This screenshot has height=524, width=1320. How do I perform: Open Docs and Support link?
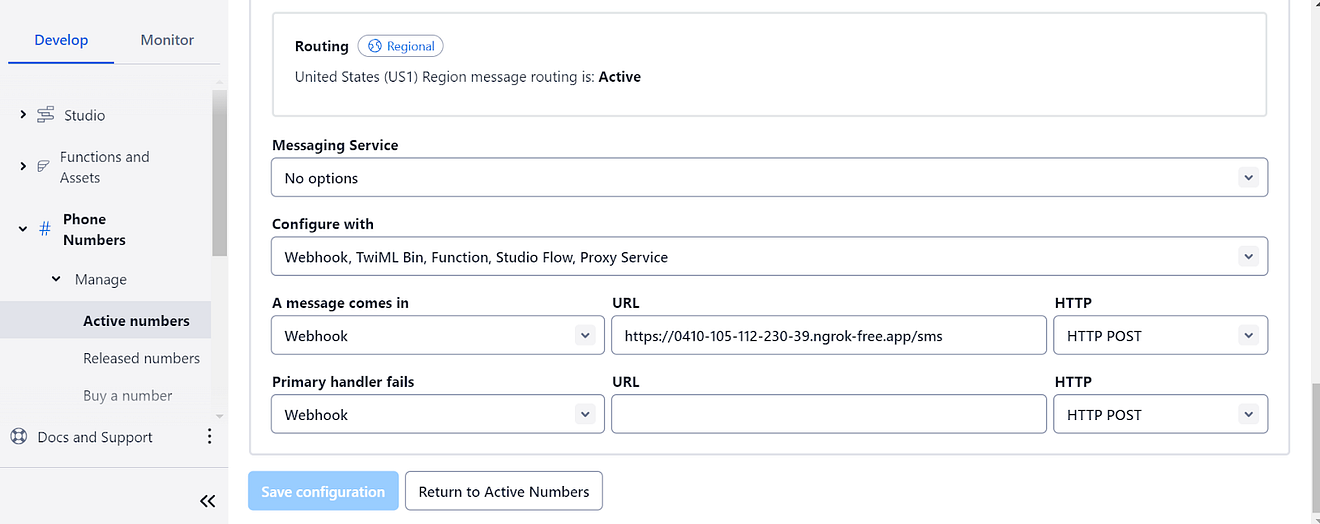95,437
